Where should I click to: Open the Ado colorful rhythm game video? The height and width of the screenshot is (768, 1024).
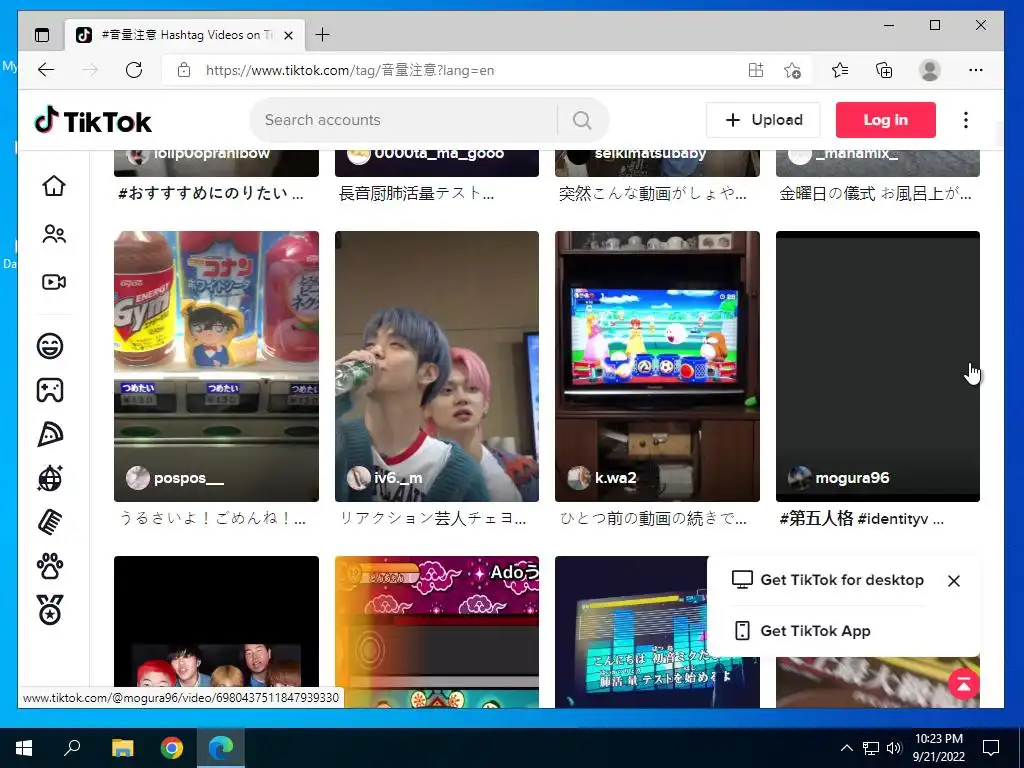tap(437, 632)
